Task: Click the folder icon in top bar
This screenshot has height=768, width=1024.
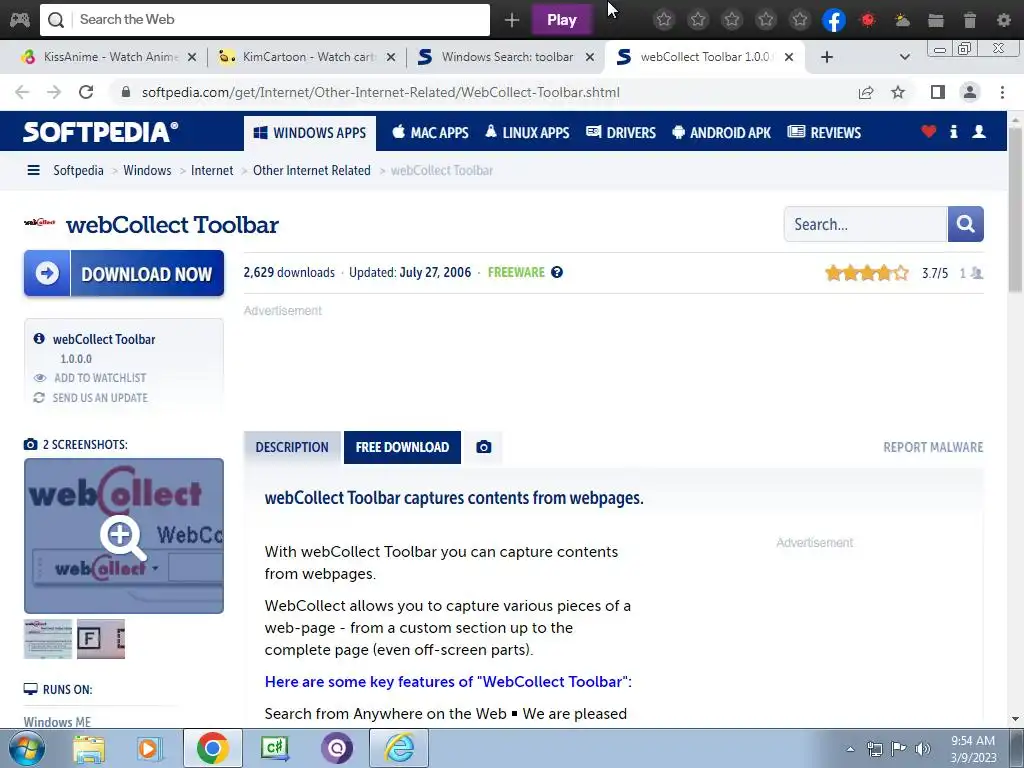Action: click(936, 20)
